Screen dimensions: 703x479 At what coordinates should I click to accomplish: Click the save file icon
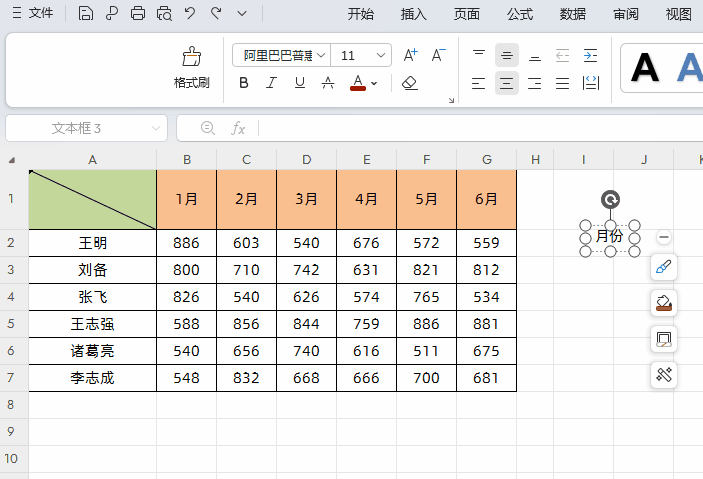point(86,14)
